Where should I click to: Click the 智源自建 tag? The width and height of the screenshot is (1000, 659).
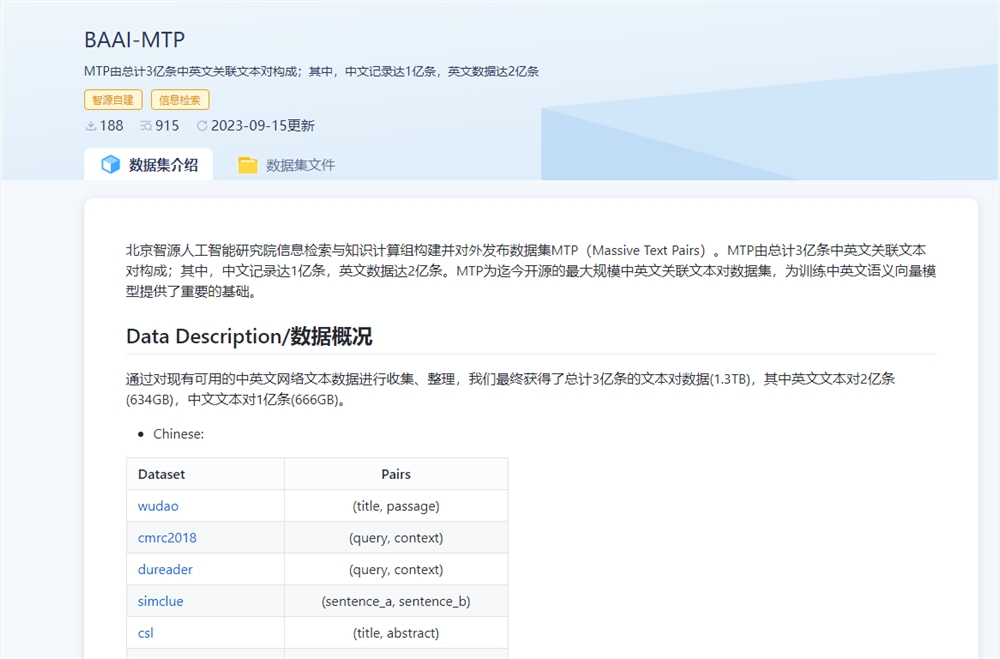click(x=113, y=99)
